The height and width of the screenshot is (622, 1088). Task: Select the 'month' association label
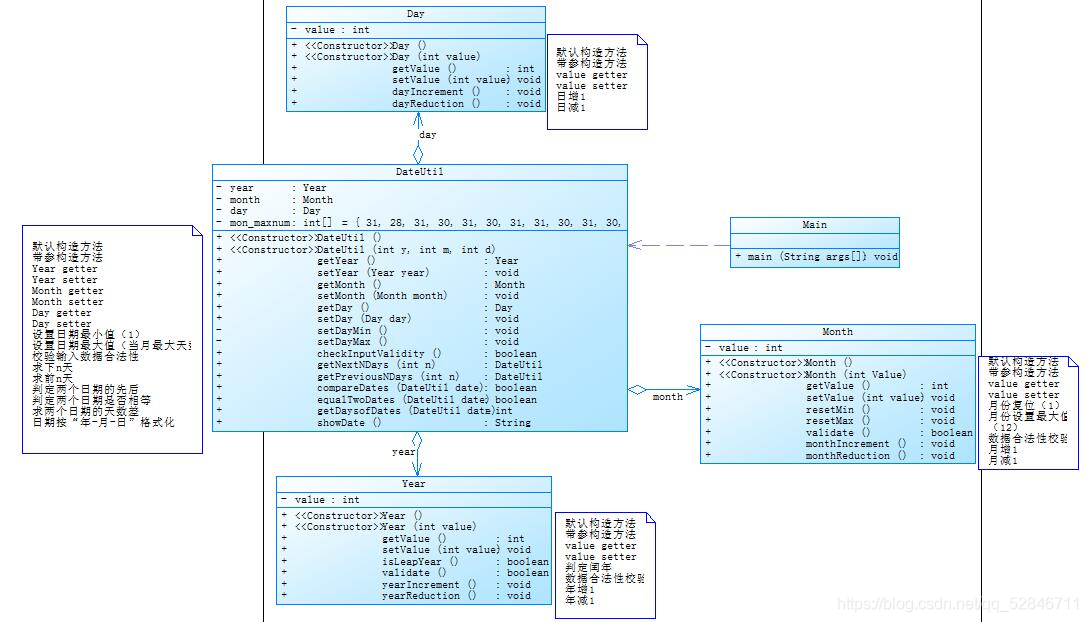668,396
